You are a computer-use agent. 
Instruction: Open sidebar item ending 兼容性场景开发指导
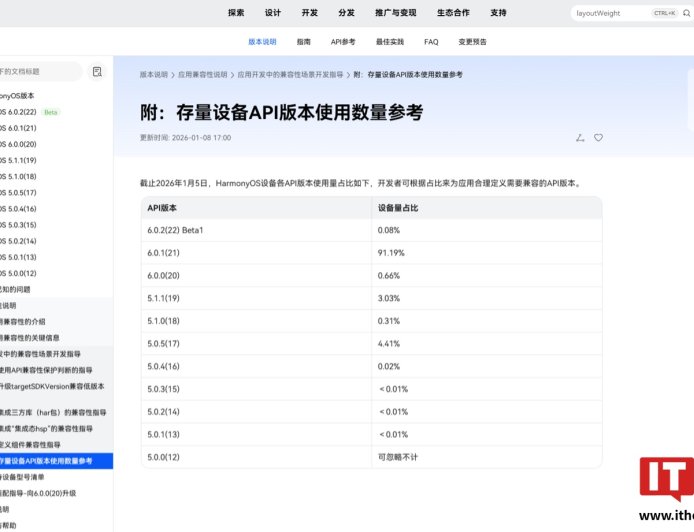tap(40, 354)
